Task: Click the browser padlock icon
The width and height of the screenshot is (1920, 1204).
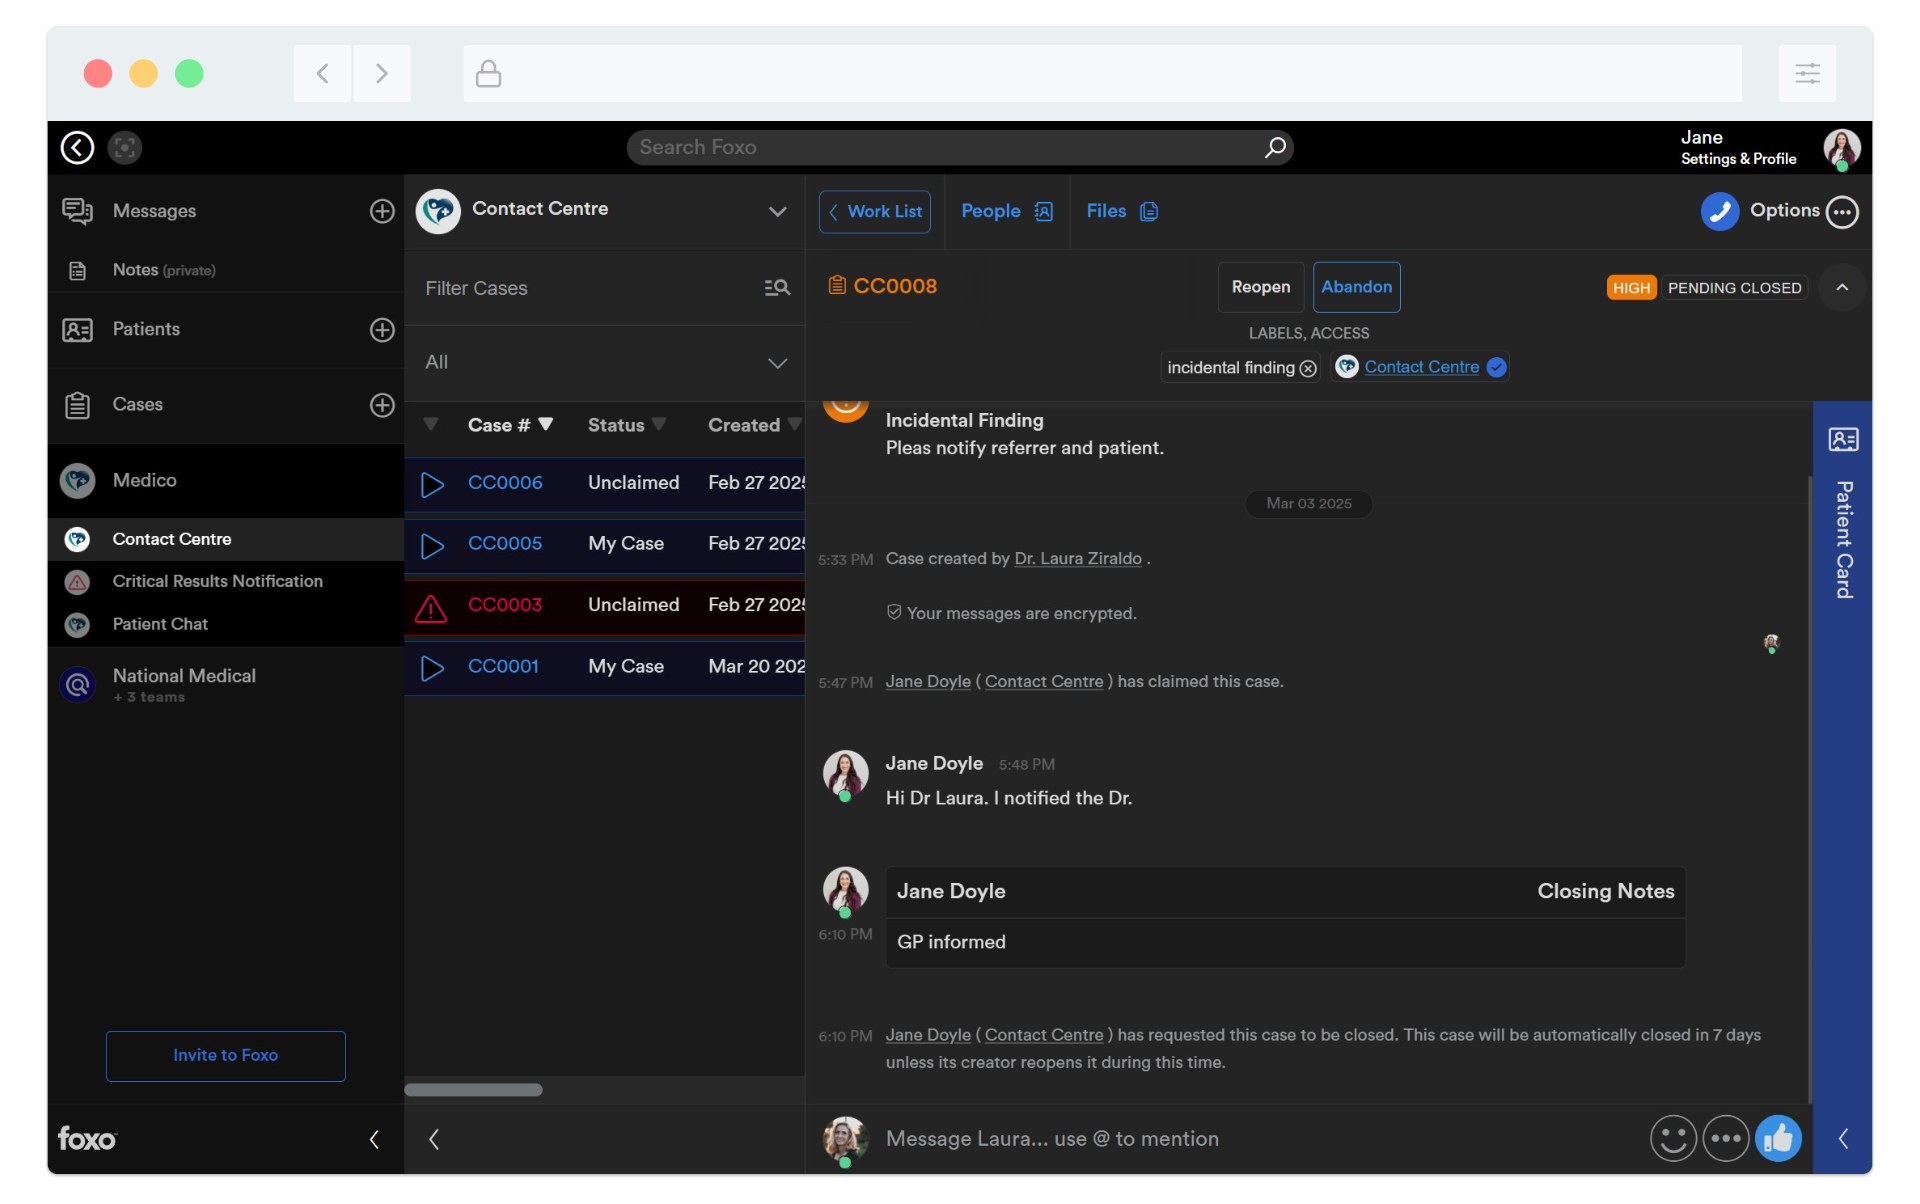Action: (488, 73)
